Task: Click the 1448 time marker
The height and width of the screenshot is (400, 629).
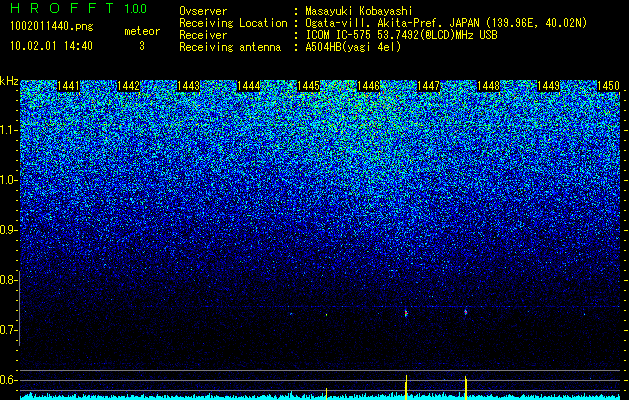Action: [489, 86]
